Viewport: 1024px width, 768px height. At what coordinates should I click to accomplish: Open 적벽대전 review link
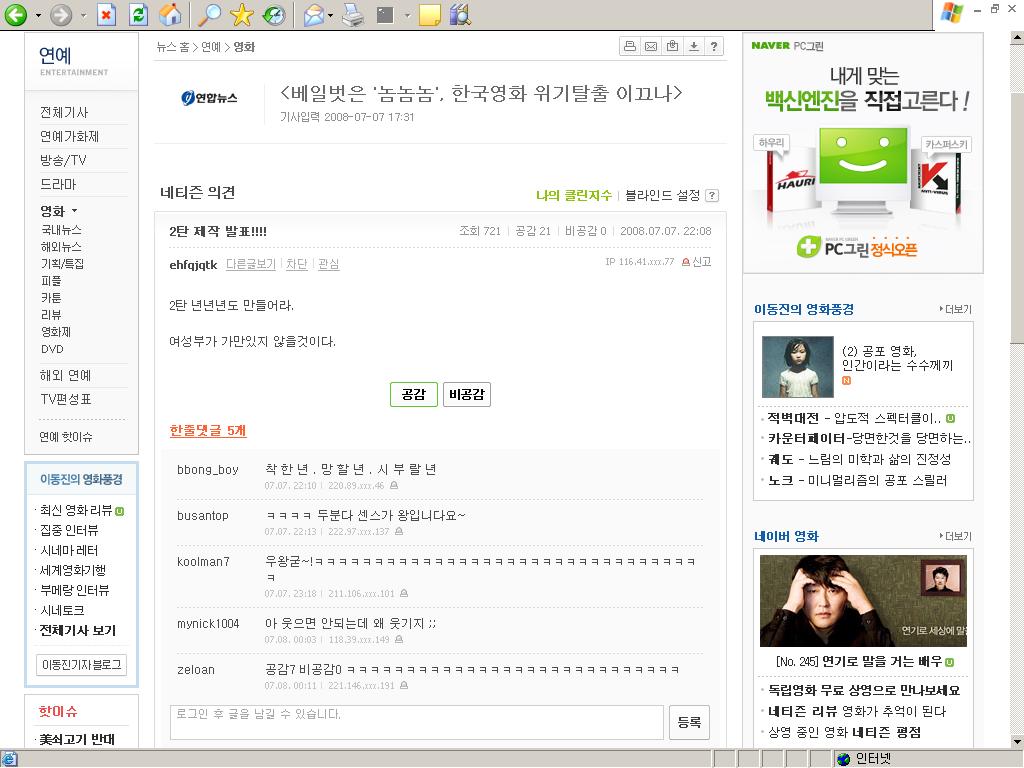[854, 418]
